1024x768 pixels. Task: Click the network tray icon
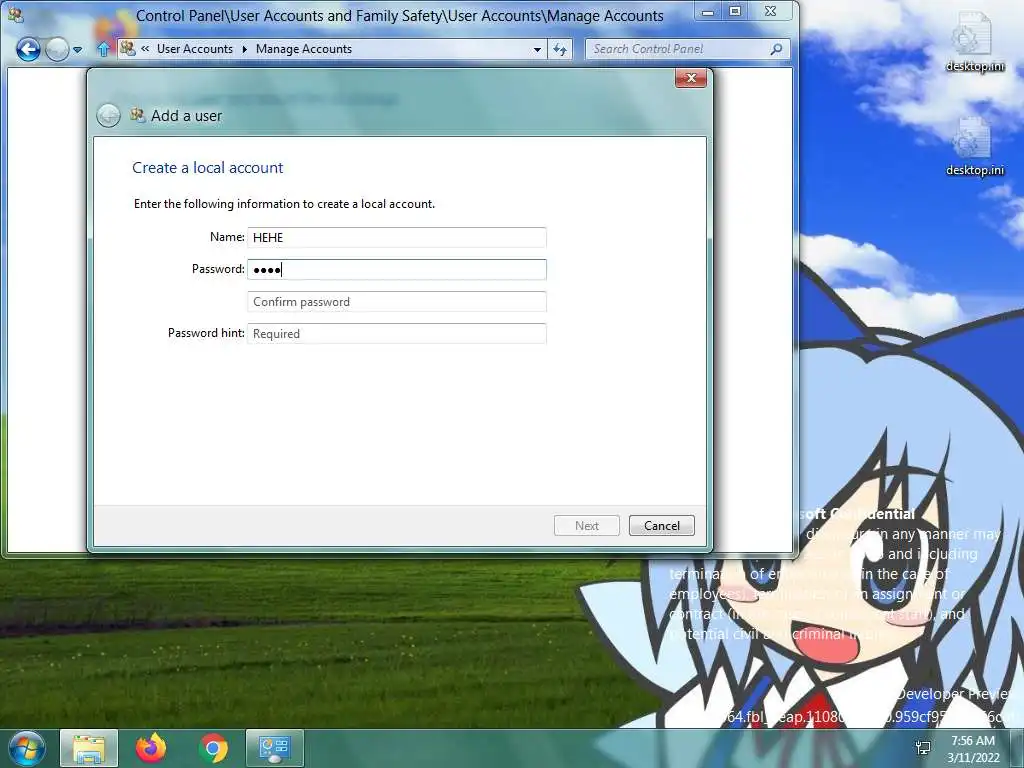(923, 748)
